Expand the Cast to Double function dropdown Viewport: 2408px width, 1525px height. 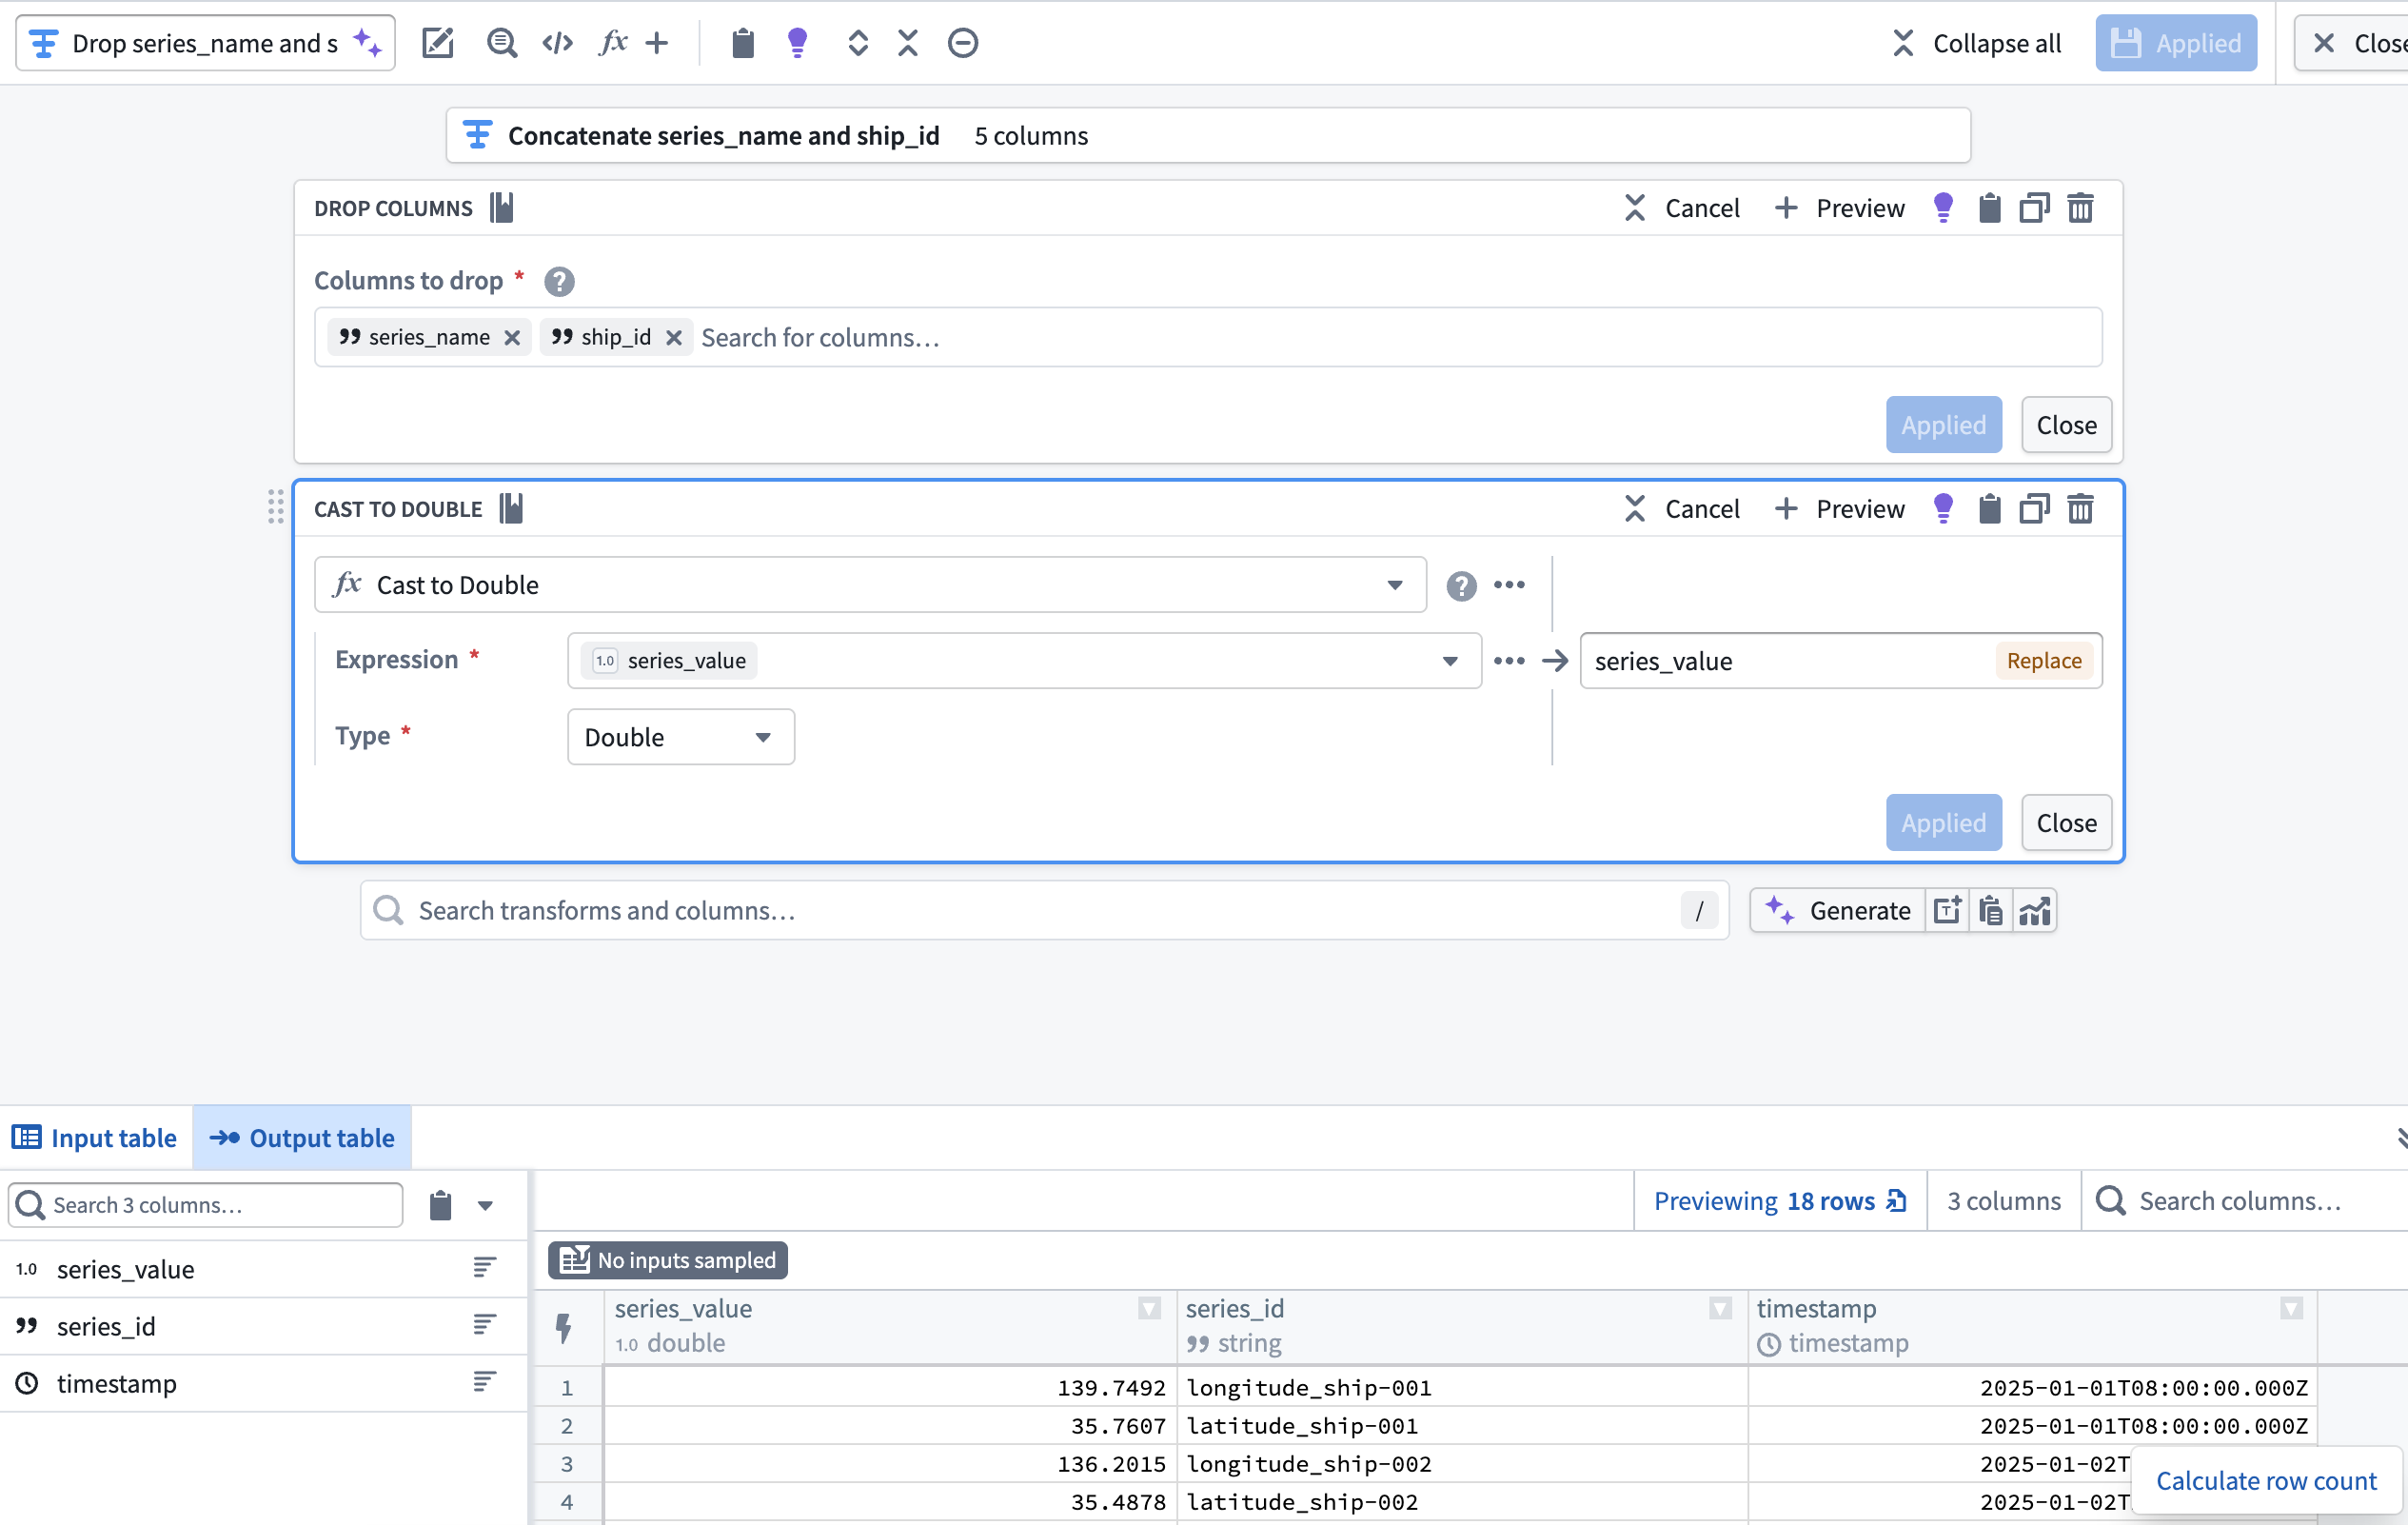click(x=1394, y=584)
